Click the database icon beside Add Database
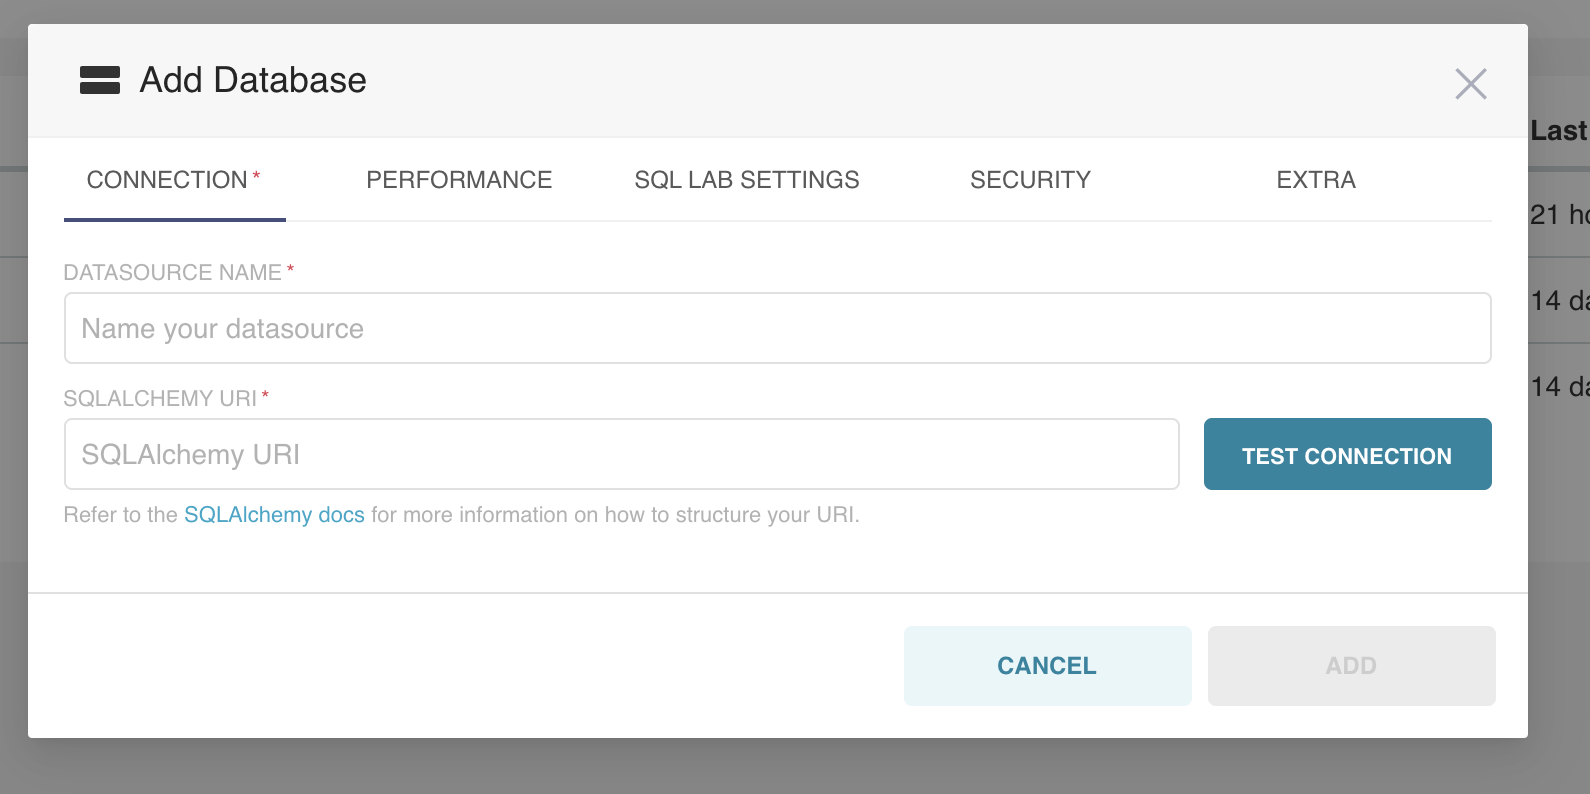1590x794 pixels. click(x=100, y=80)
